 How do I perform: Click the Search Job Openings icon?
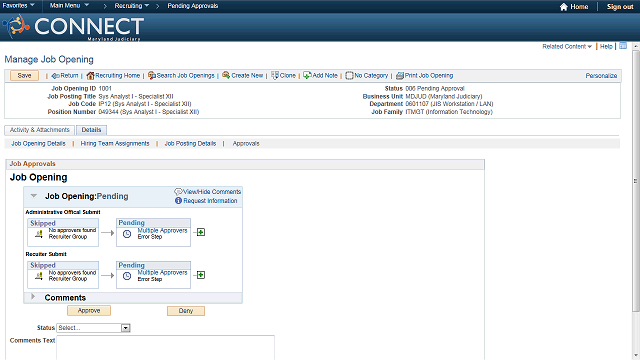(151, 76)
